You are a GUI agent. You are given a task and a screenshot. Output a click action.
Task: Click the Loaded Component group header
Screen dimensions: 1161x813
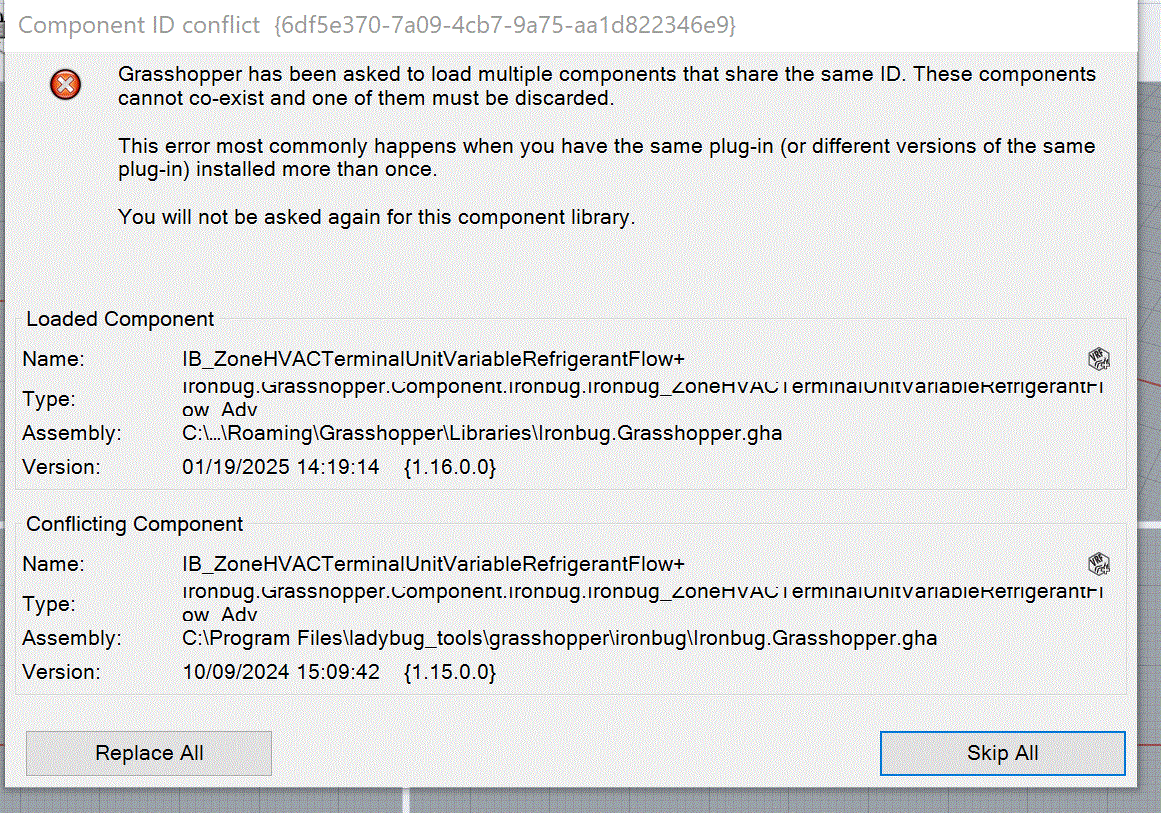point(120,319)
